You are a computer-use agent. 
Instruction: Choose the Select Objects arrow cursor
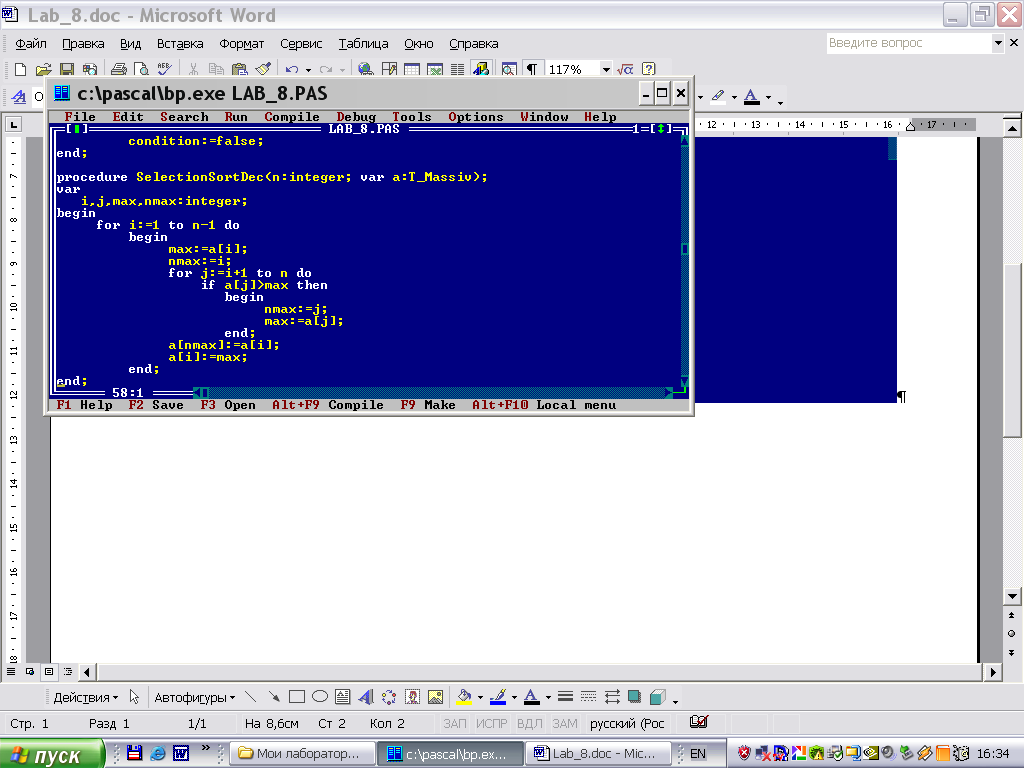pos(134,697)
